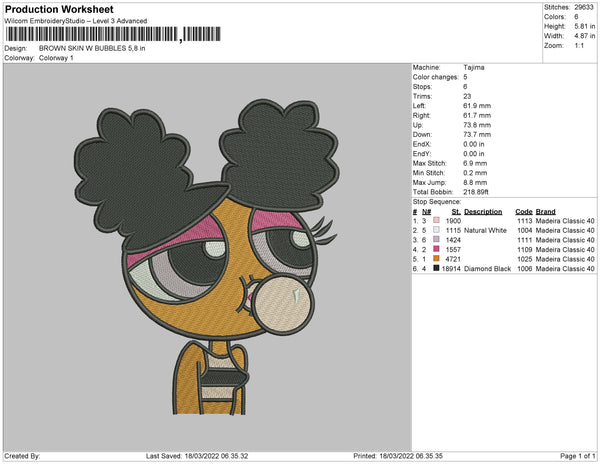Screen dimensions: 600x464
Task: Select the pink 1900 thread color swatch
Action: [x=436, y=221]
